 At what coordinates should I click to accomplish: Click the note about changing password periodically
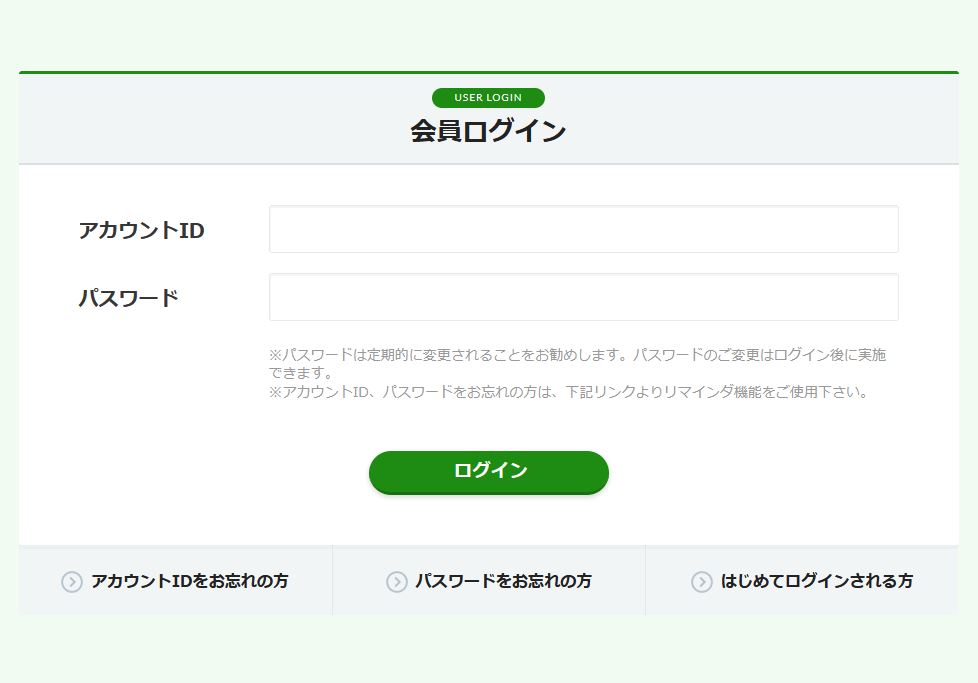[578, 364]
